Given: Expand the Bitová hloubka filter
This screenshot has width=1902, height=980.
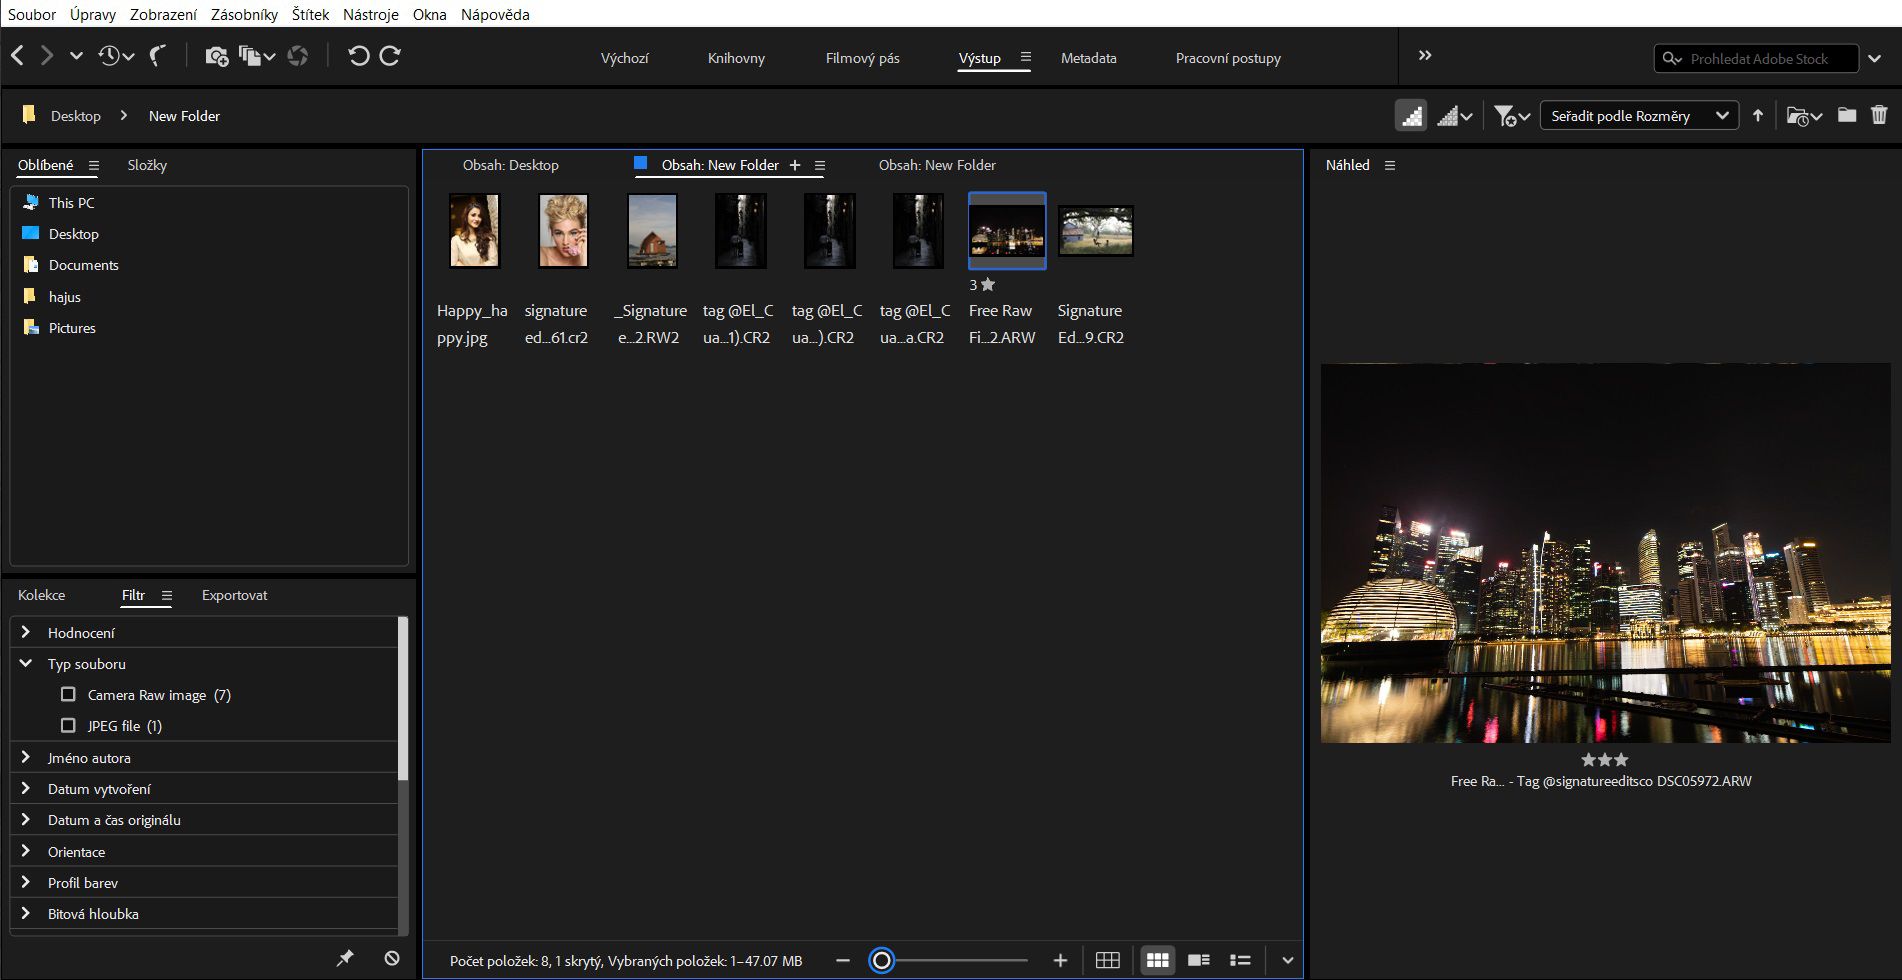Looking at the screenshot, I should [26, 913].
